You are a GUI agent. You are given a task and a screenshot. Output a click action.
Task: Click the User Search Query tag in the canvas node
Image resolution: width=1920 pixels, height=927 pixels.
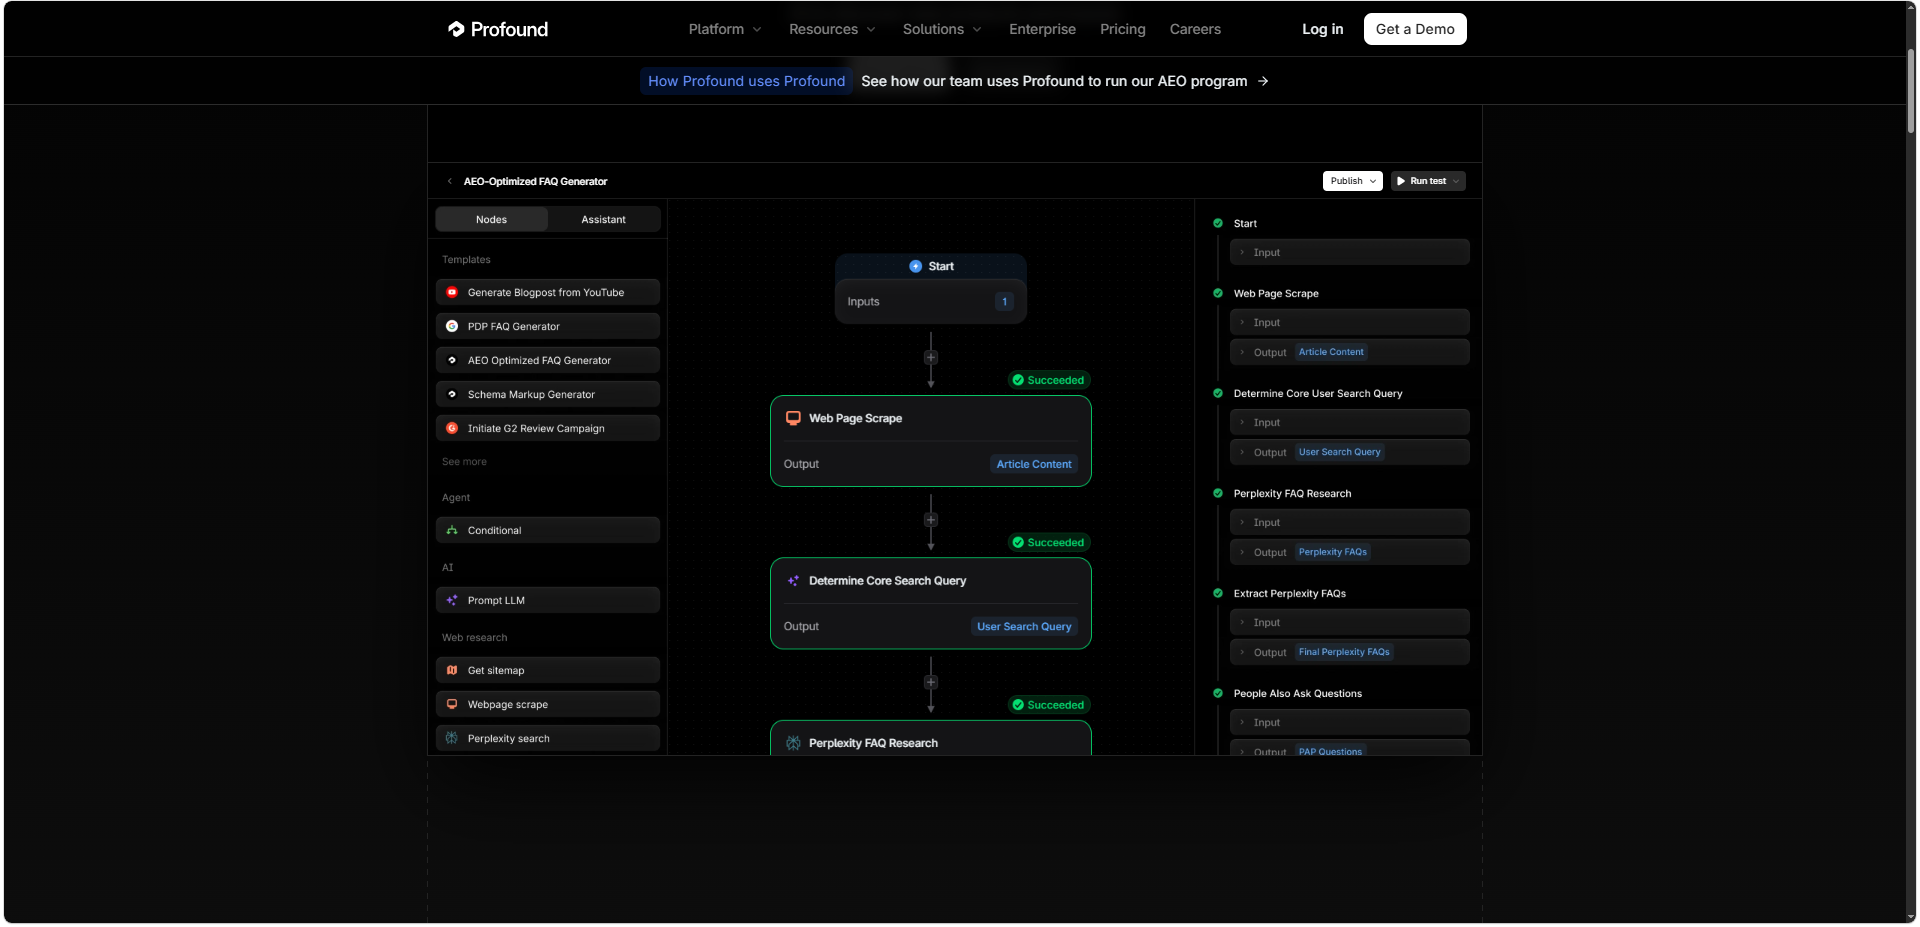click(1024, 626)
